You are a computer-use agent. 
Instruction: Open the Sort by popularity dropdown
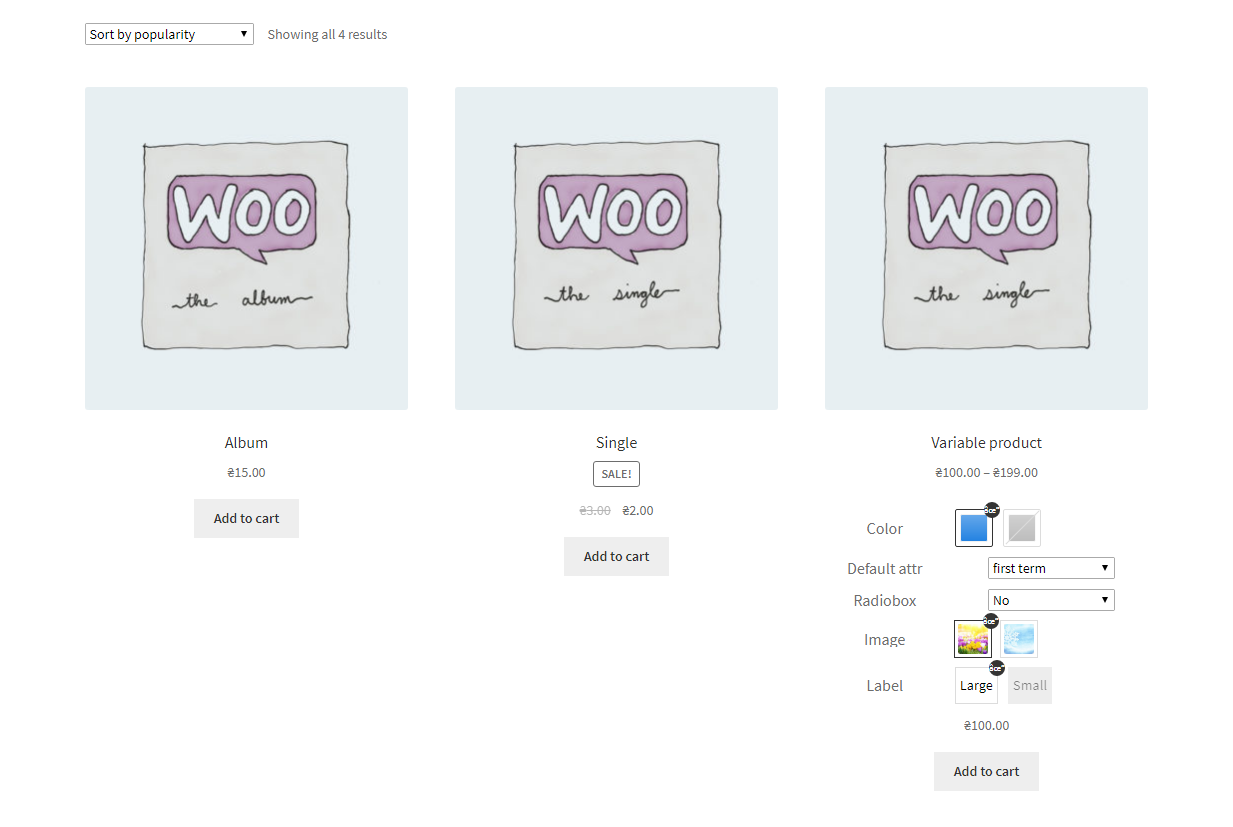tap(169, 34)
